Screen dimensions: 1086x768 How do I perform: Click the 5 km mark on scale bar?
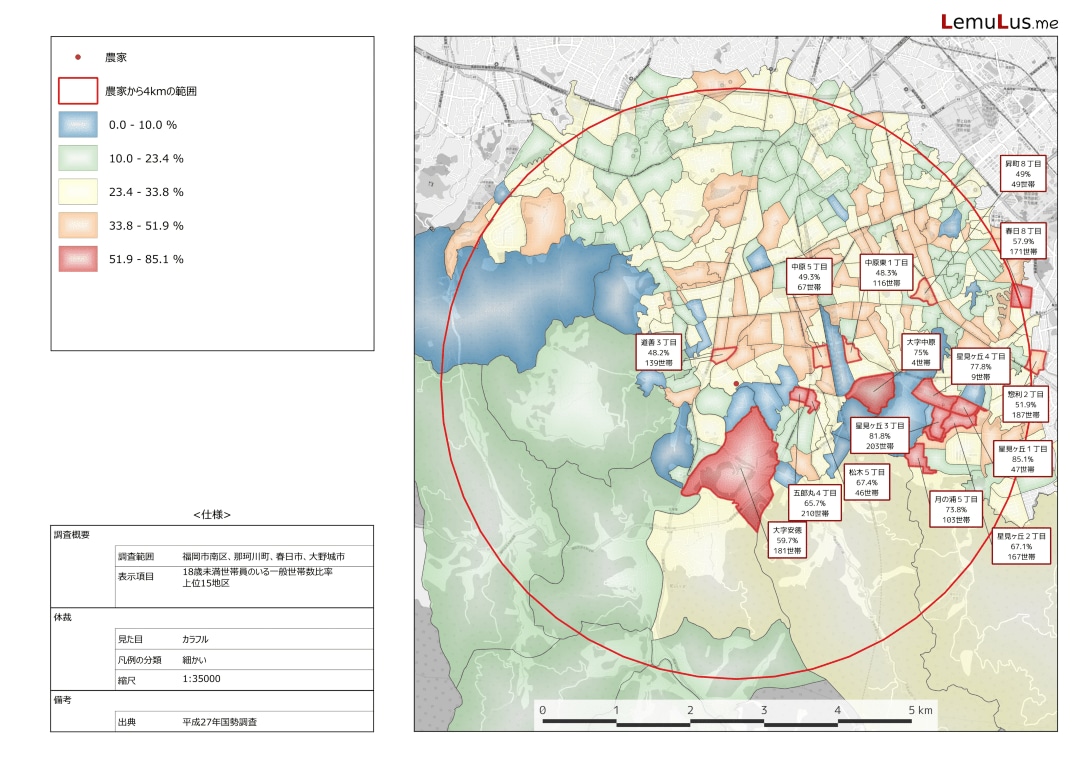(x=920, y=710)
